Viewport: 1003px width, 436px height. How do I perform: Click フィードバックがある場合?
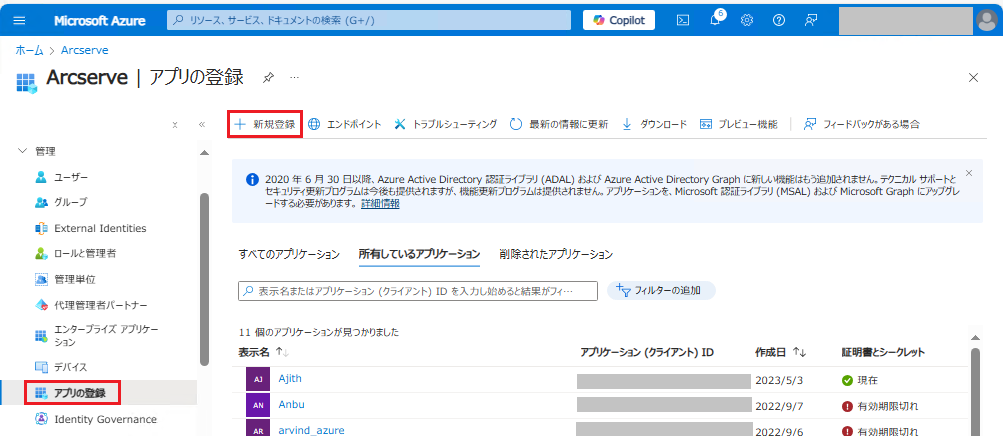[862, 124]
